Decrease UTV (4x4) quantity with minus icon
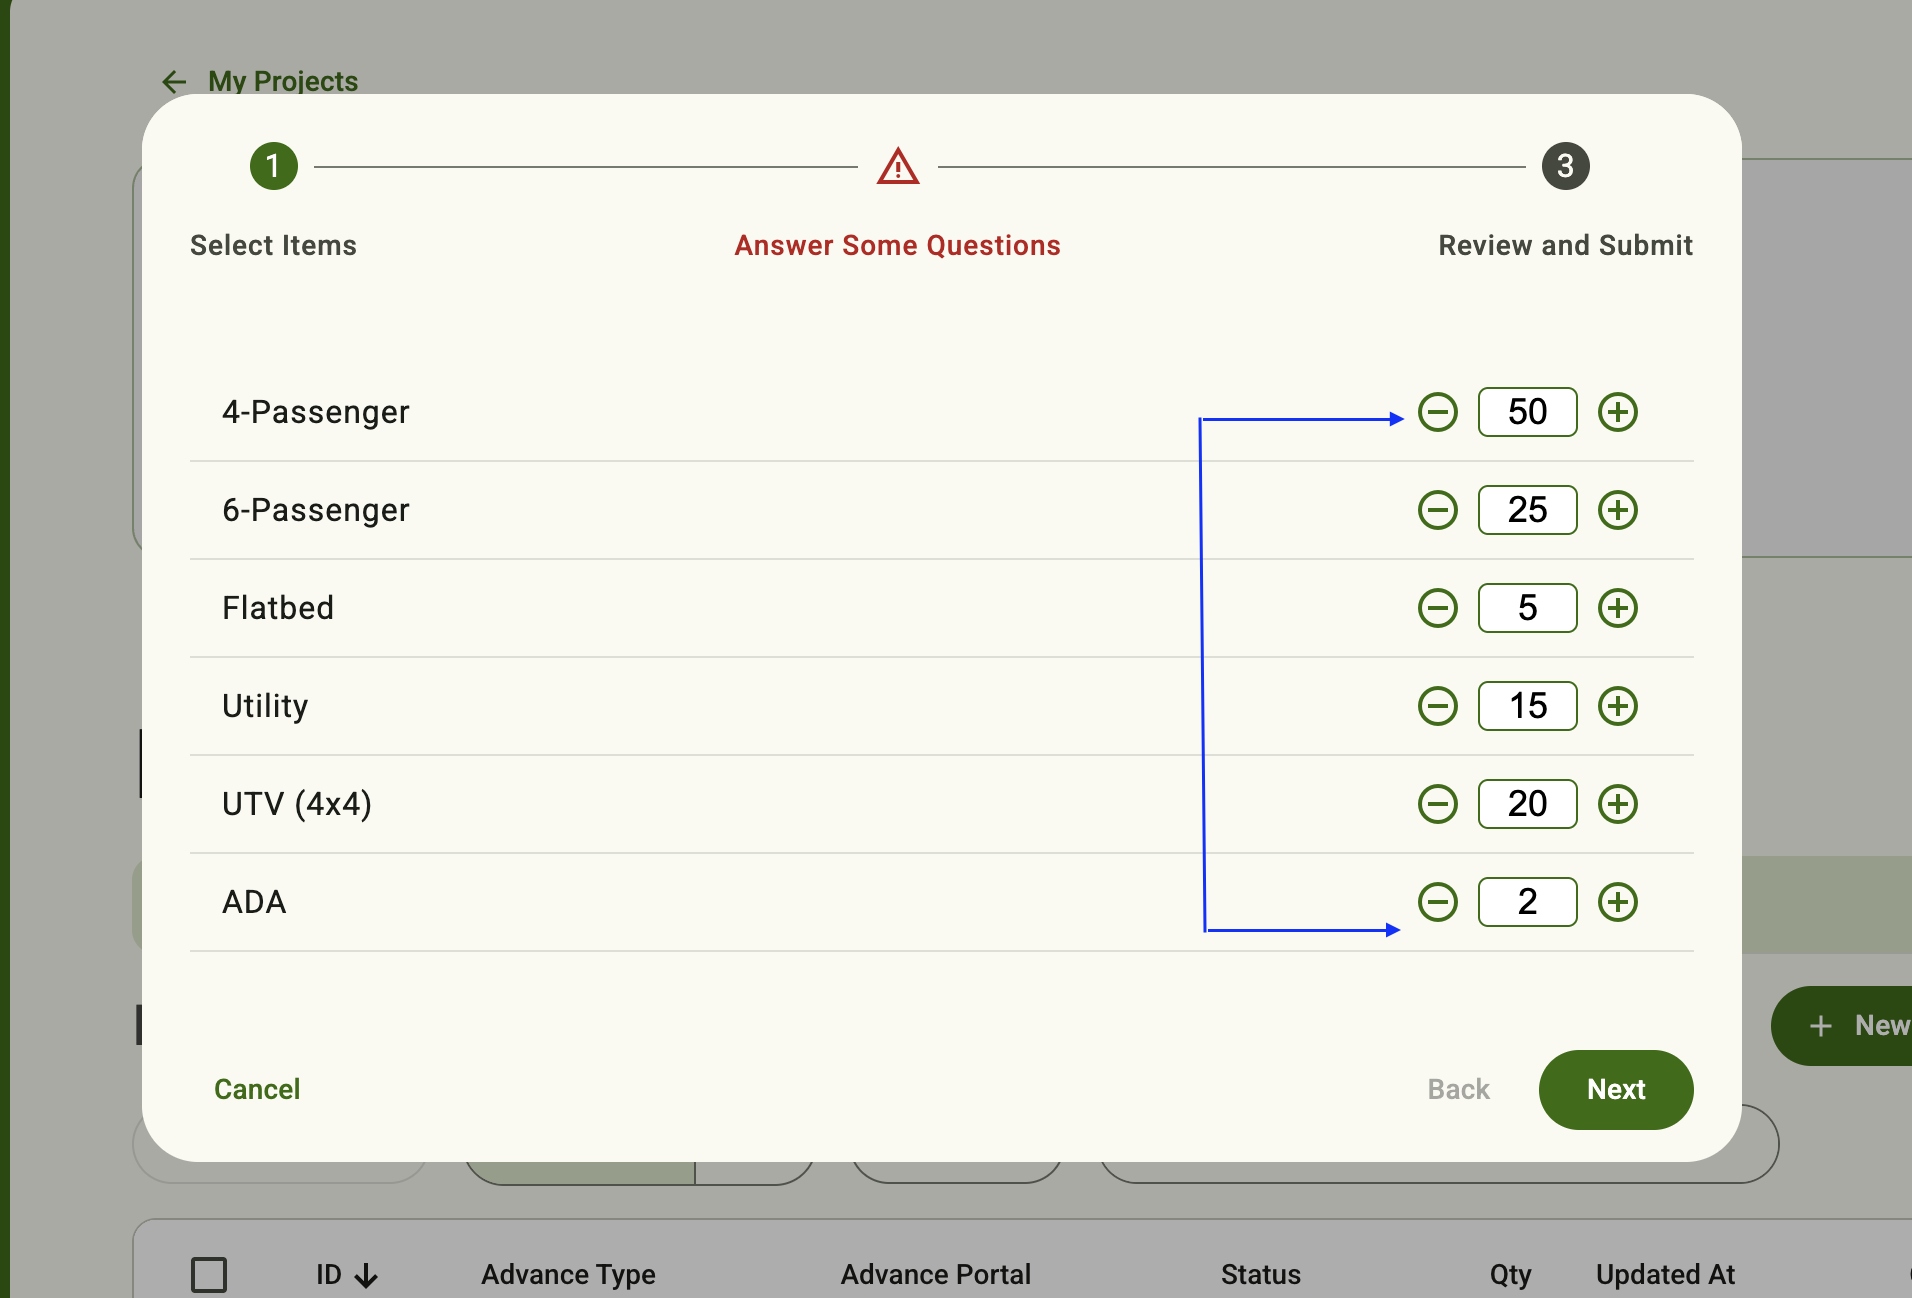Screen dimensions: 1912x1298 [1438, 804]
